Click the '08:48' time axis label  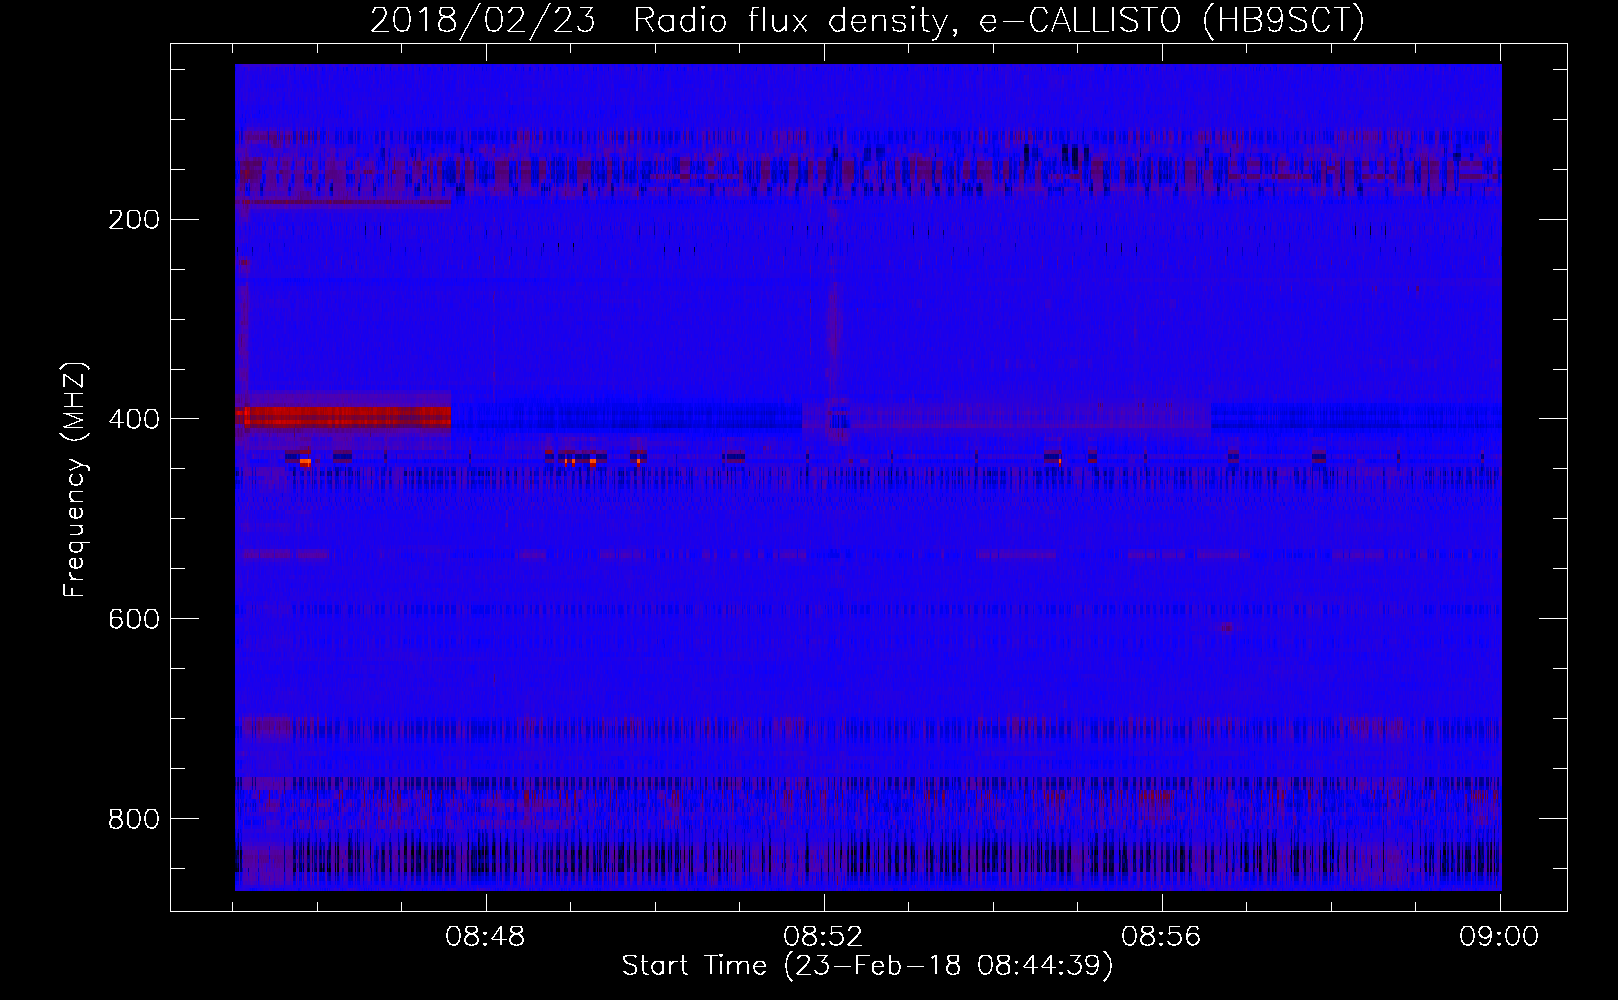pyautogui.click(x=485, y=937)
